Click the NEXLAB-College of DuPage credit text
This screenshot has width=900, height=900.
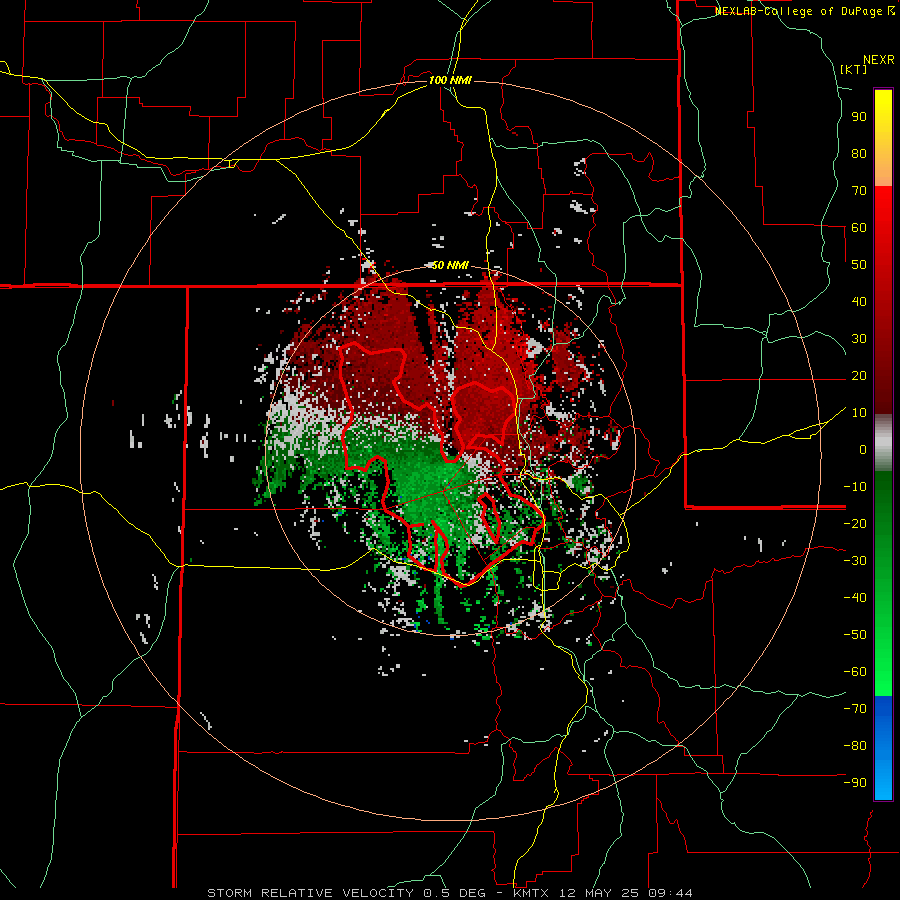coord(804,11)
